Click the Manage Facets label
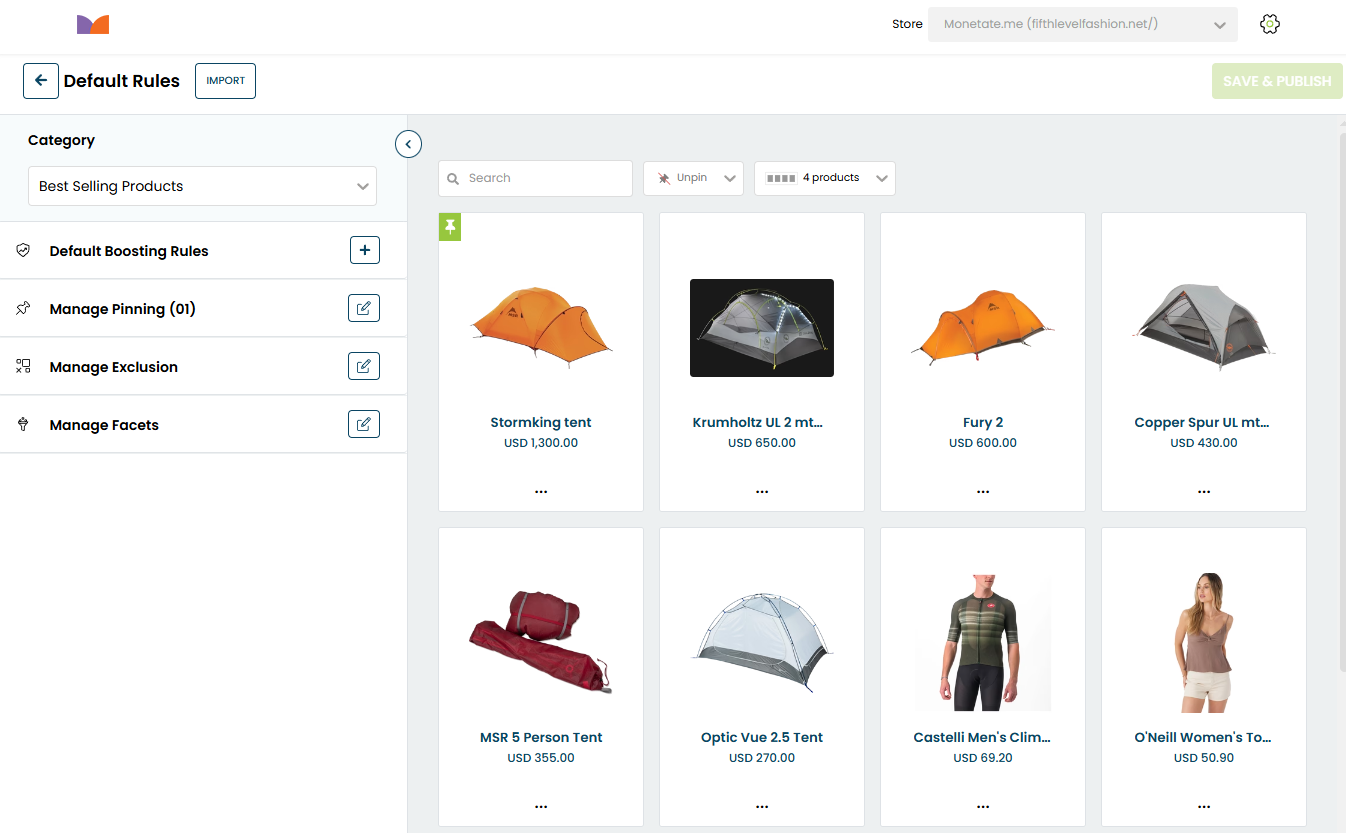The height and width of the screenshot is (833, 1346). (x=104, y=425)
